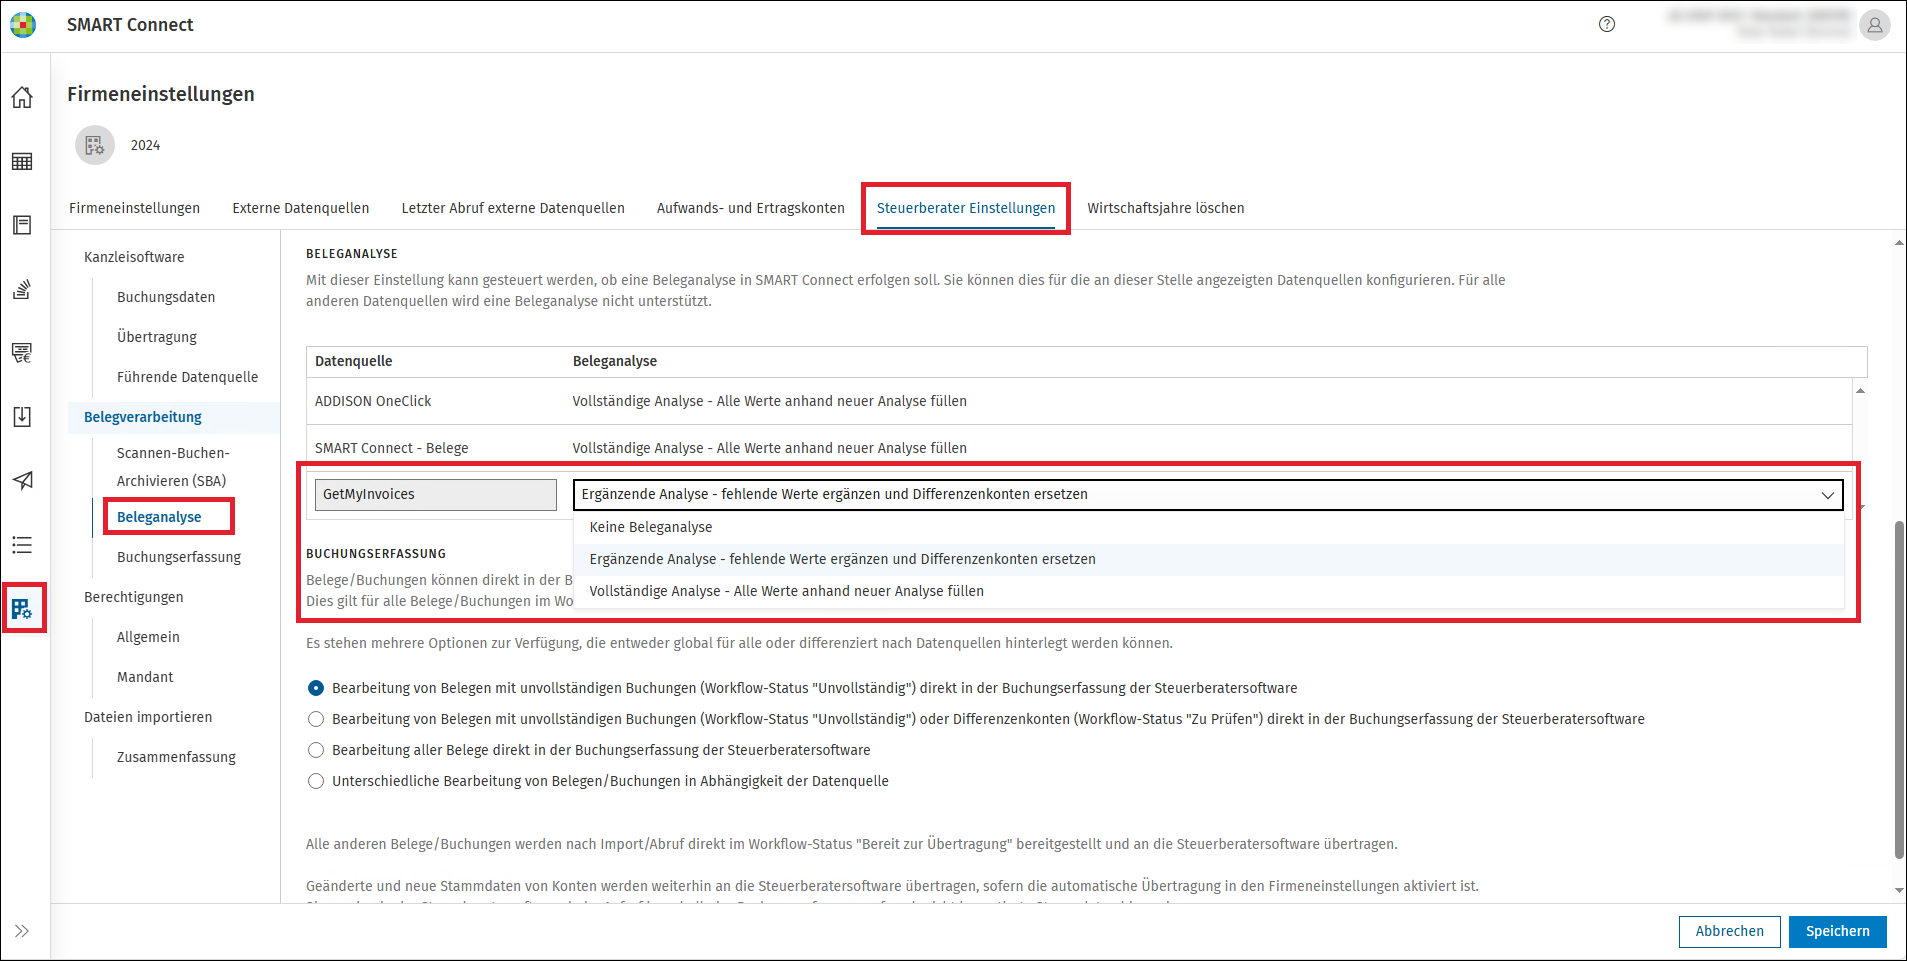1907x961 pixels.
Task: Click the company building icon beside 2024
Action: (95, 145)
